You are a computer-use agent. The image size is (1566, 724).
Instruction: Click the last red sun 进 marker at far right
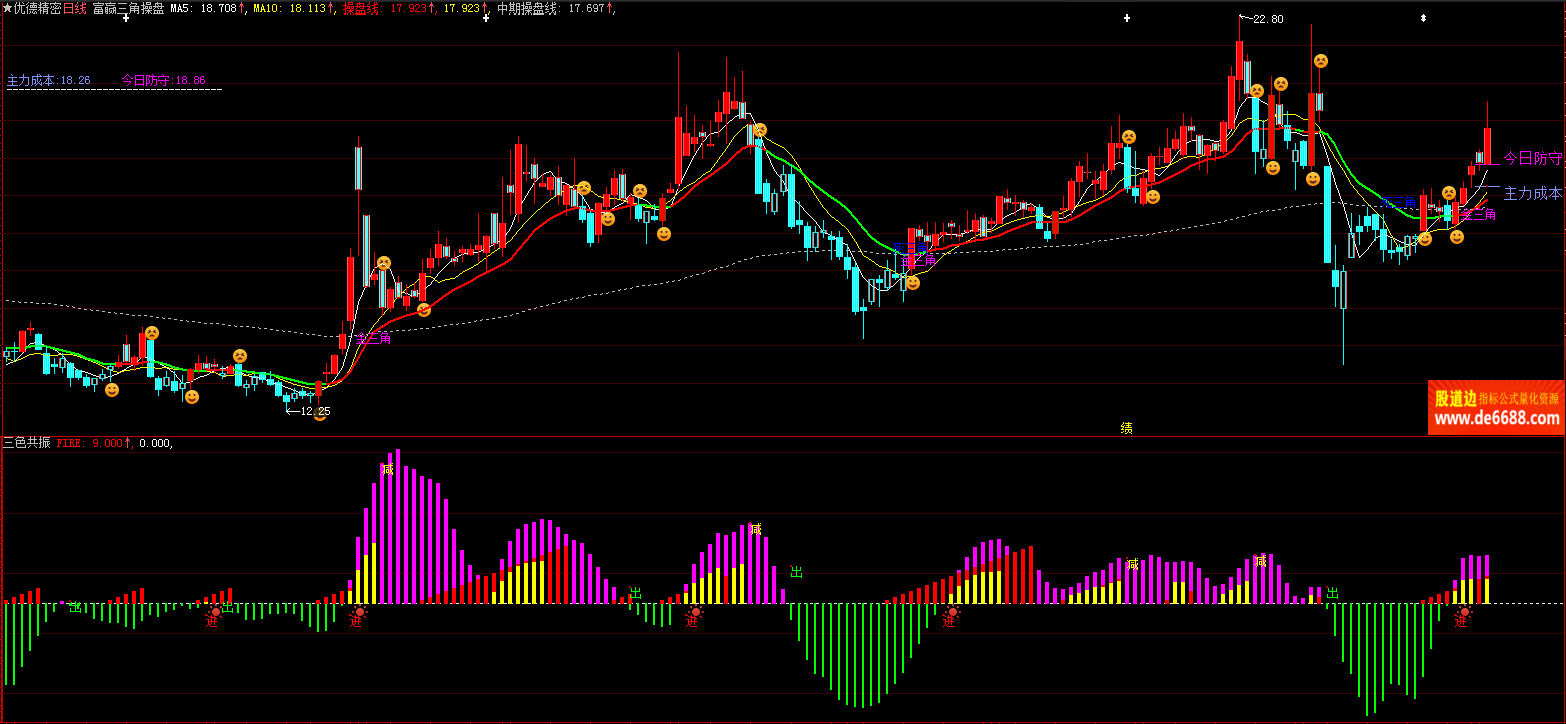click(x=1464, y=613)
